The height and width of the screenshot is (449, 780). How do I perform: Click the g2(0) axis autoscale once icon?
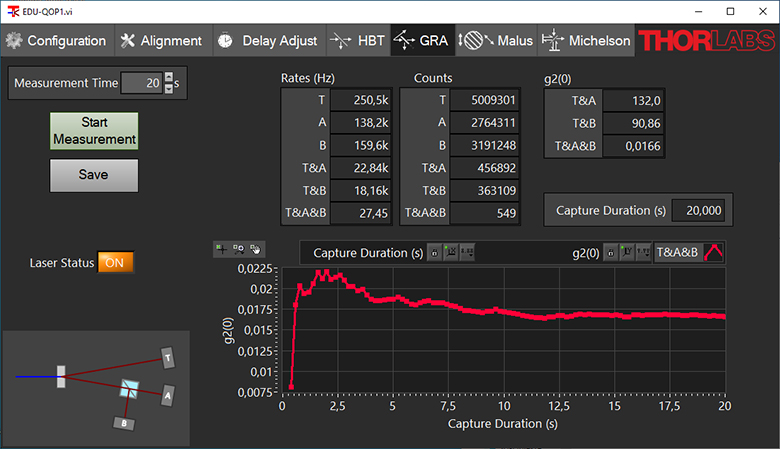point(626,253)
